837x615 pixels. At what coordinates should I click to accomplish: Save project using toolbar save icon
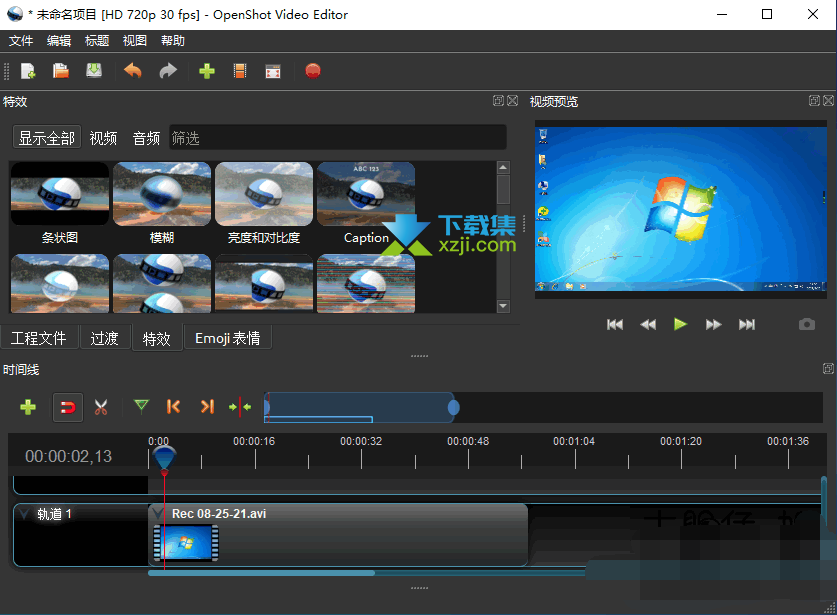94,71
